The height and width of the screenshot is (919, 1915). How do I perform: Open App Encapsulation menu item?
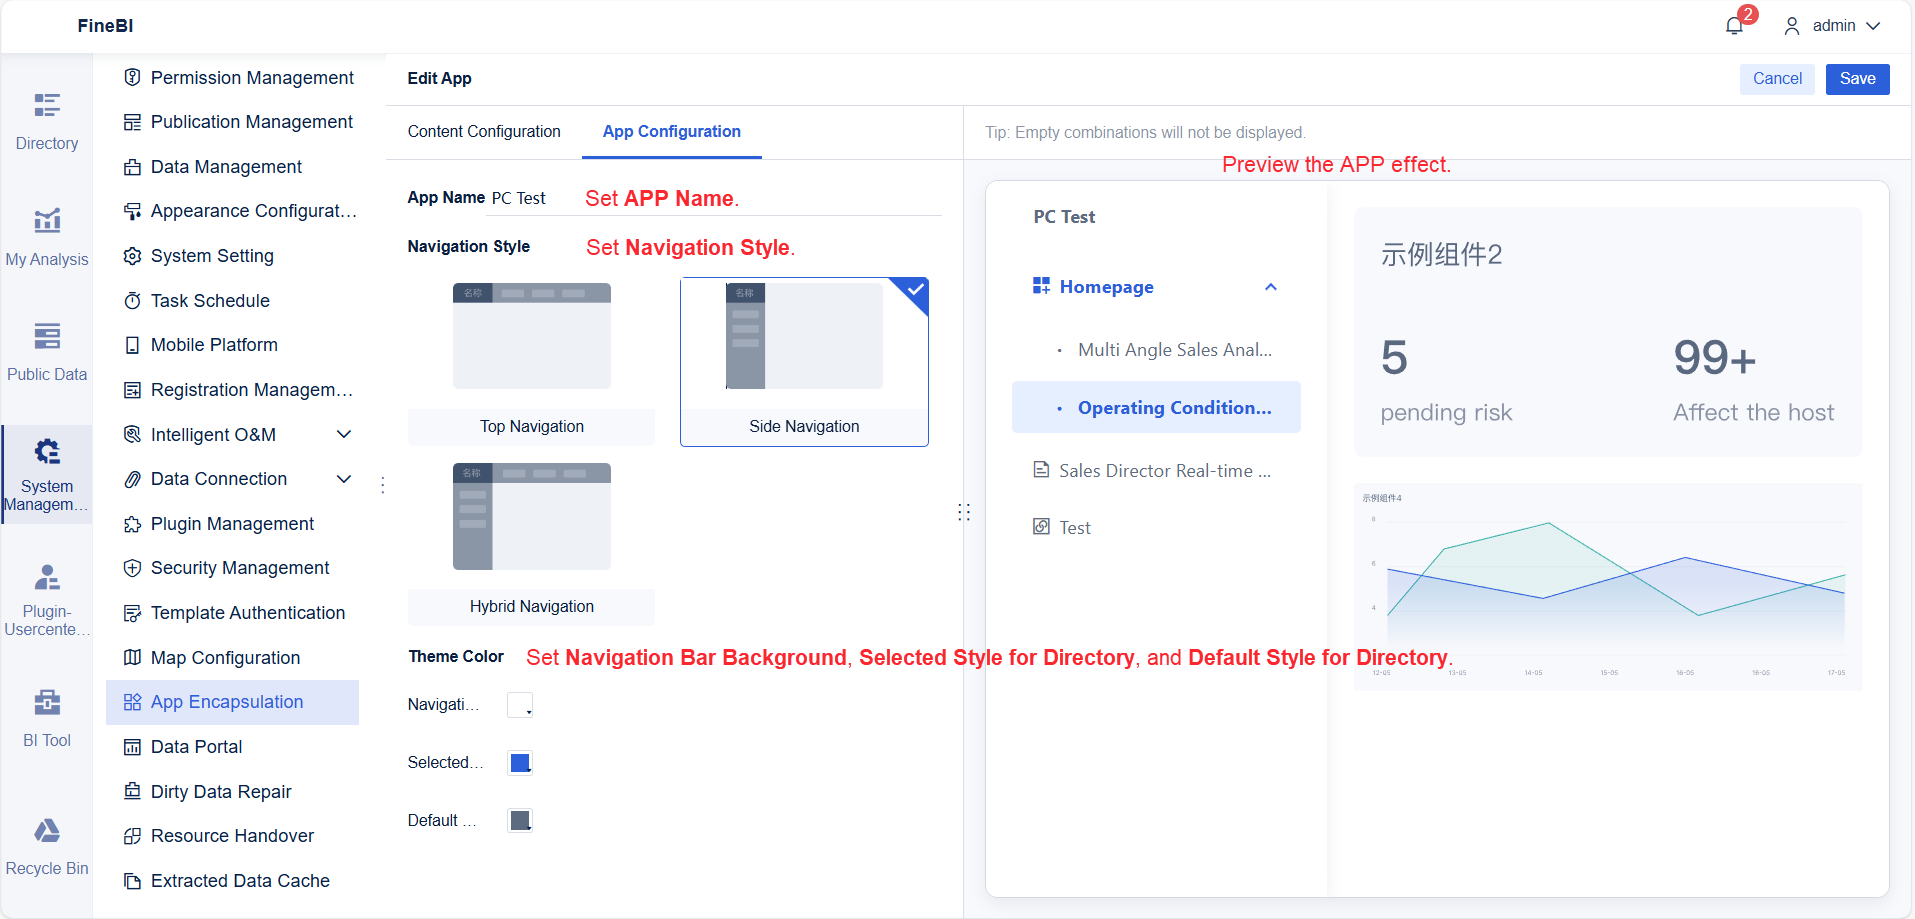[x=232, y=702]
